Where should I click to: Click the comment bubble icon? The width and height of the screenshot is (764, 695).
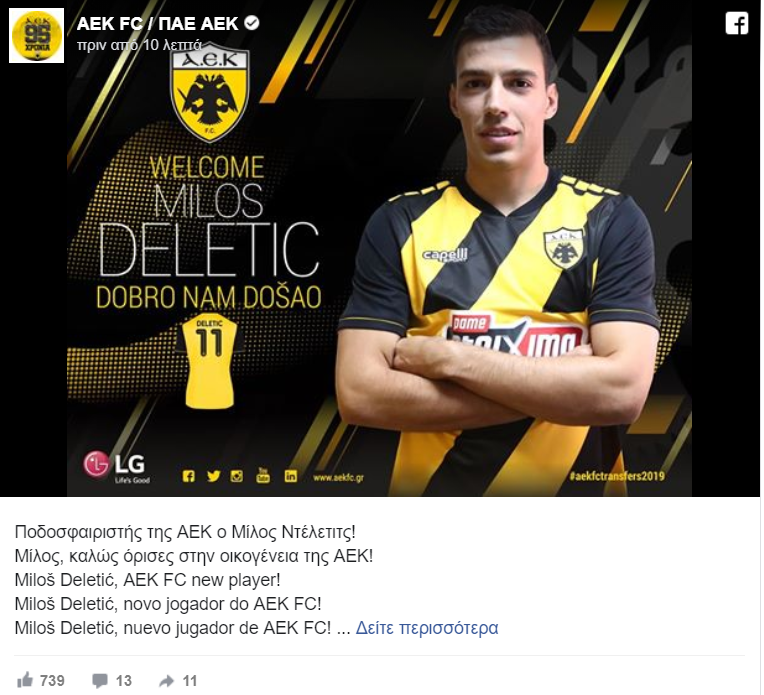[x=100, y=680]
